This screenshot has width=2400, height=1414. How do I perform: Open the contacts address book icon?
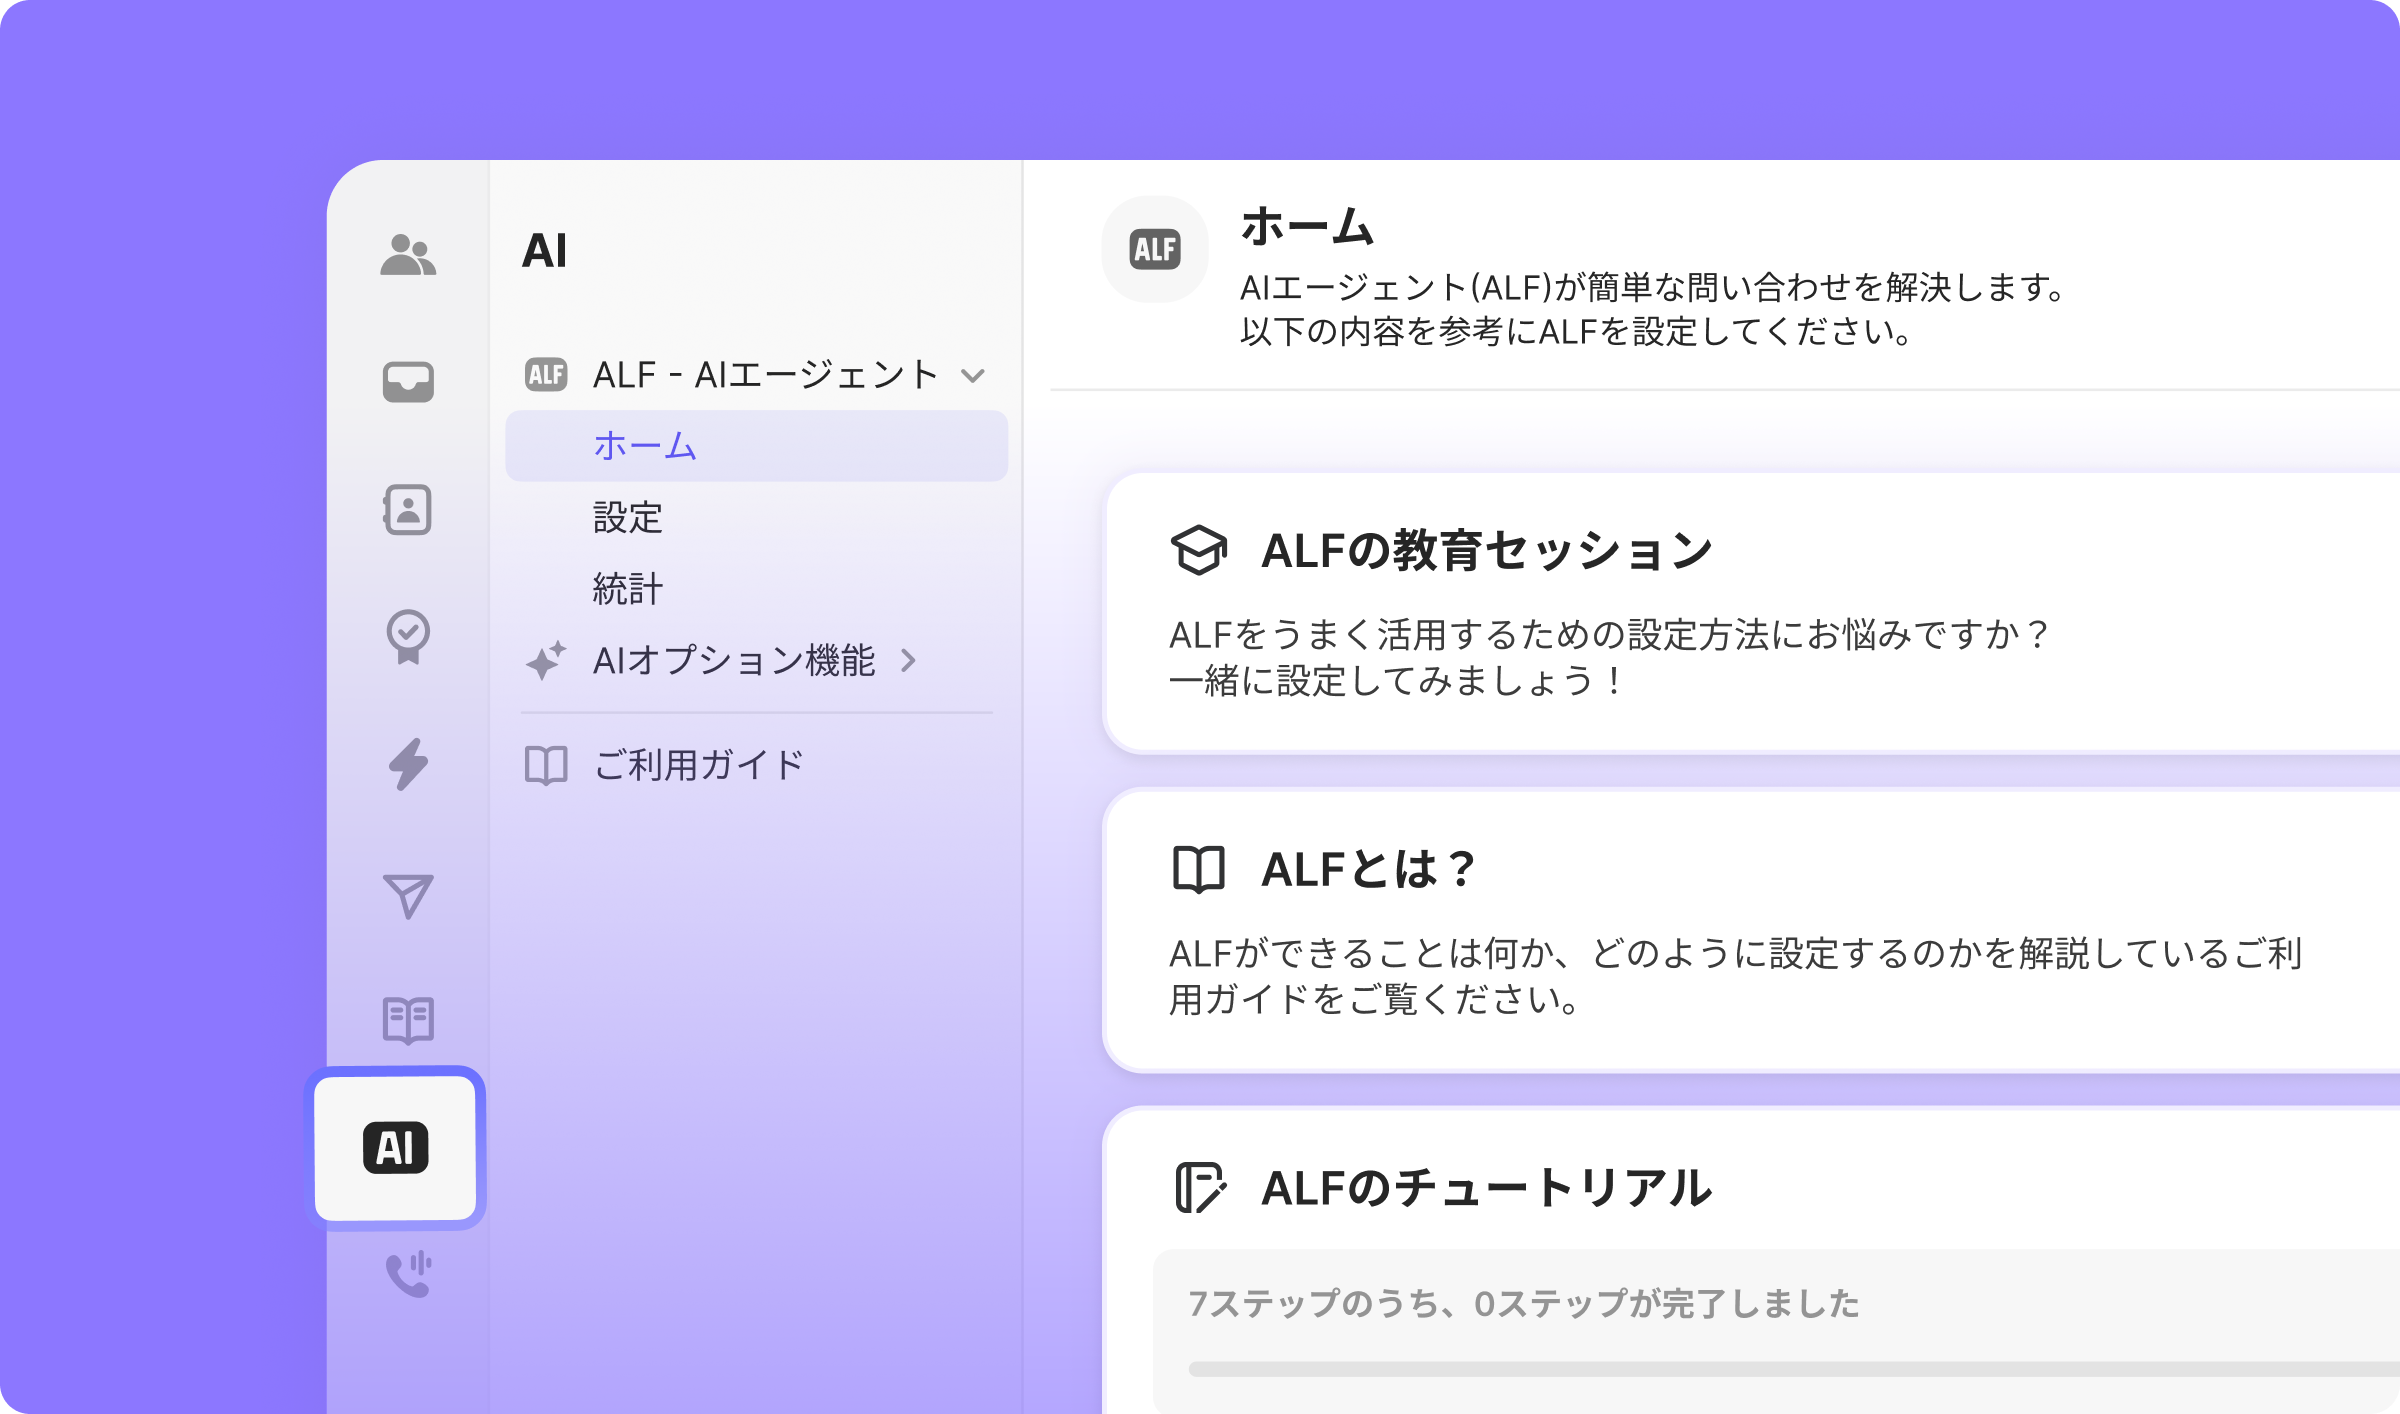pyautogui.click(x=408, y=510)
